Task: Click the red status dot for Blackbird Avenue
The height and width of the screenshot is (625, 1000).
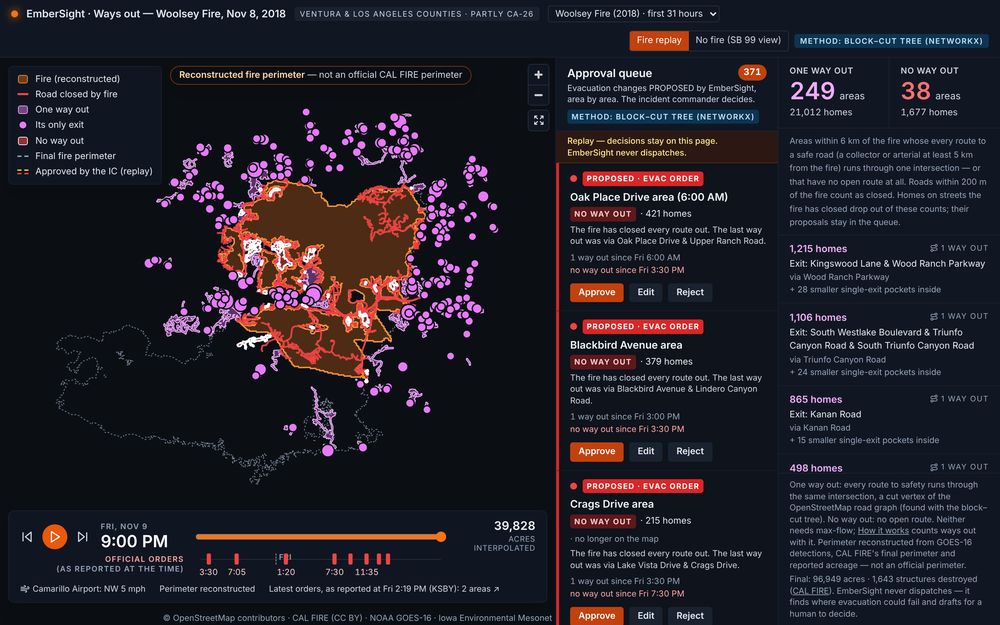Action: [573, 327]
